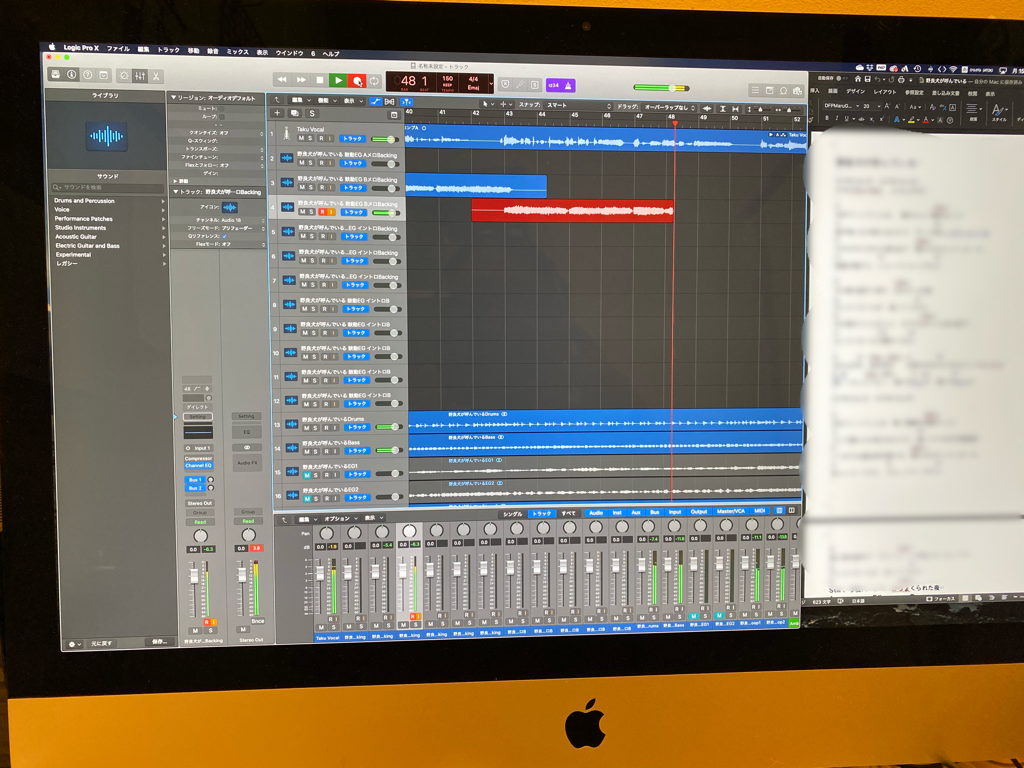Collapse the トラック inspector section
Viewport: 1024px width, 768px height.
tap(174, 191)
